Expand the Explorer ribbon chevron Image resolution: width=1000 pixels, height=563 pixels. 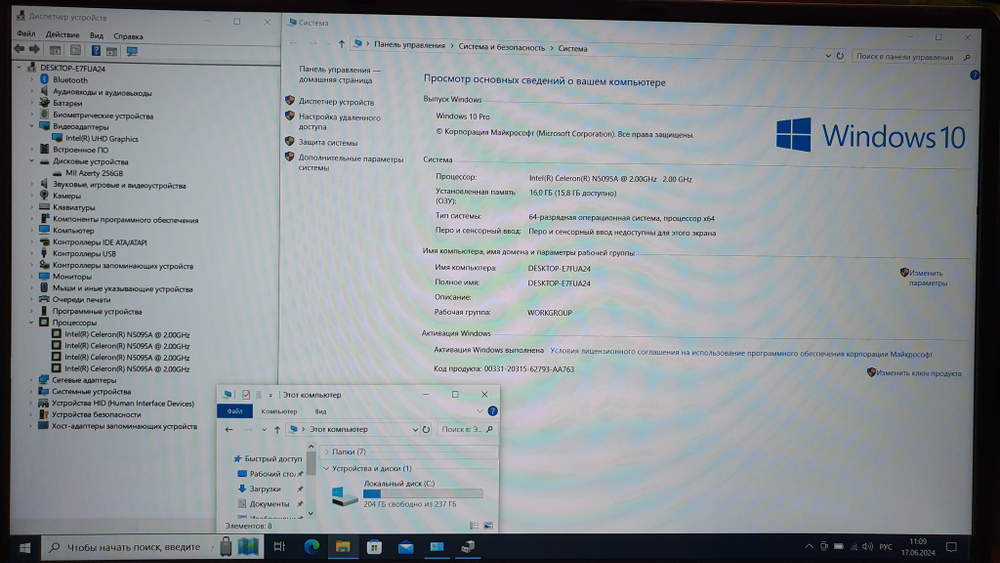click(x=480, y=411)
